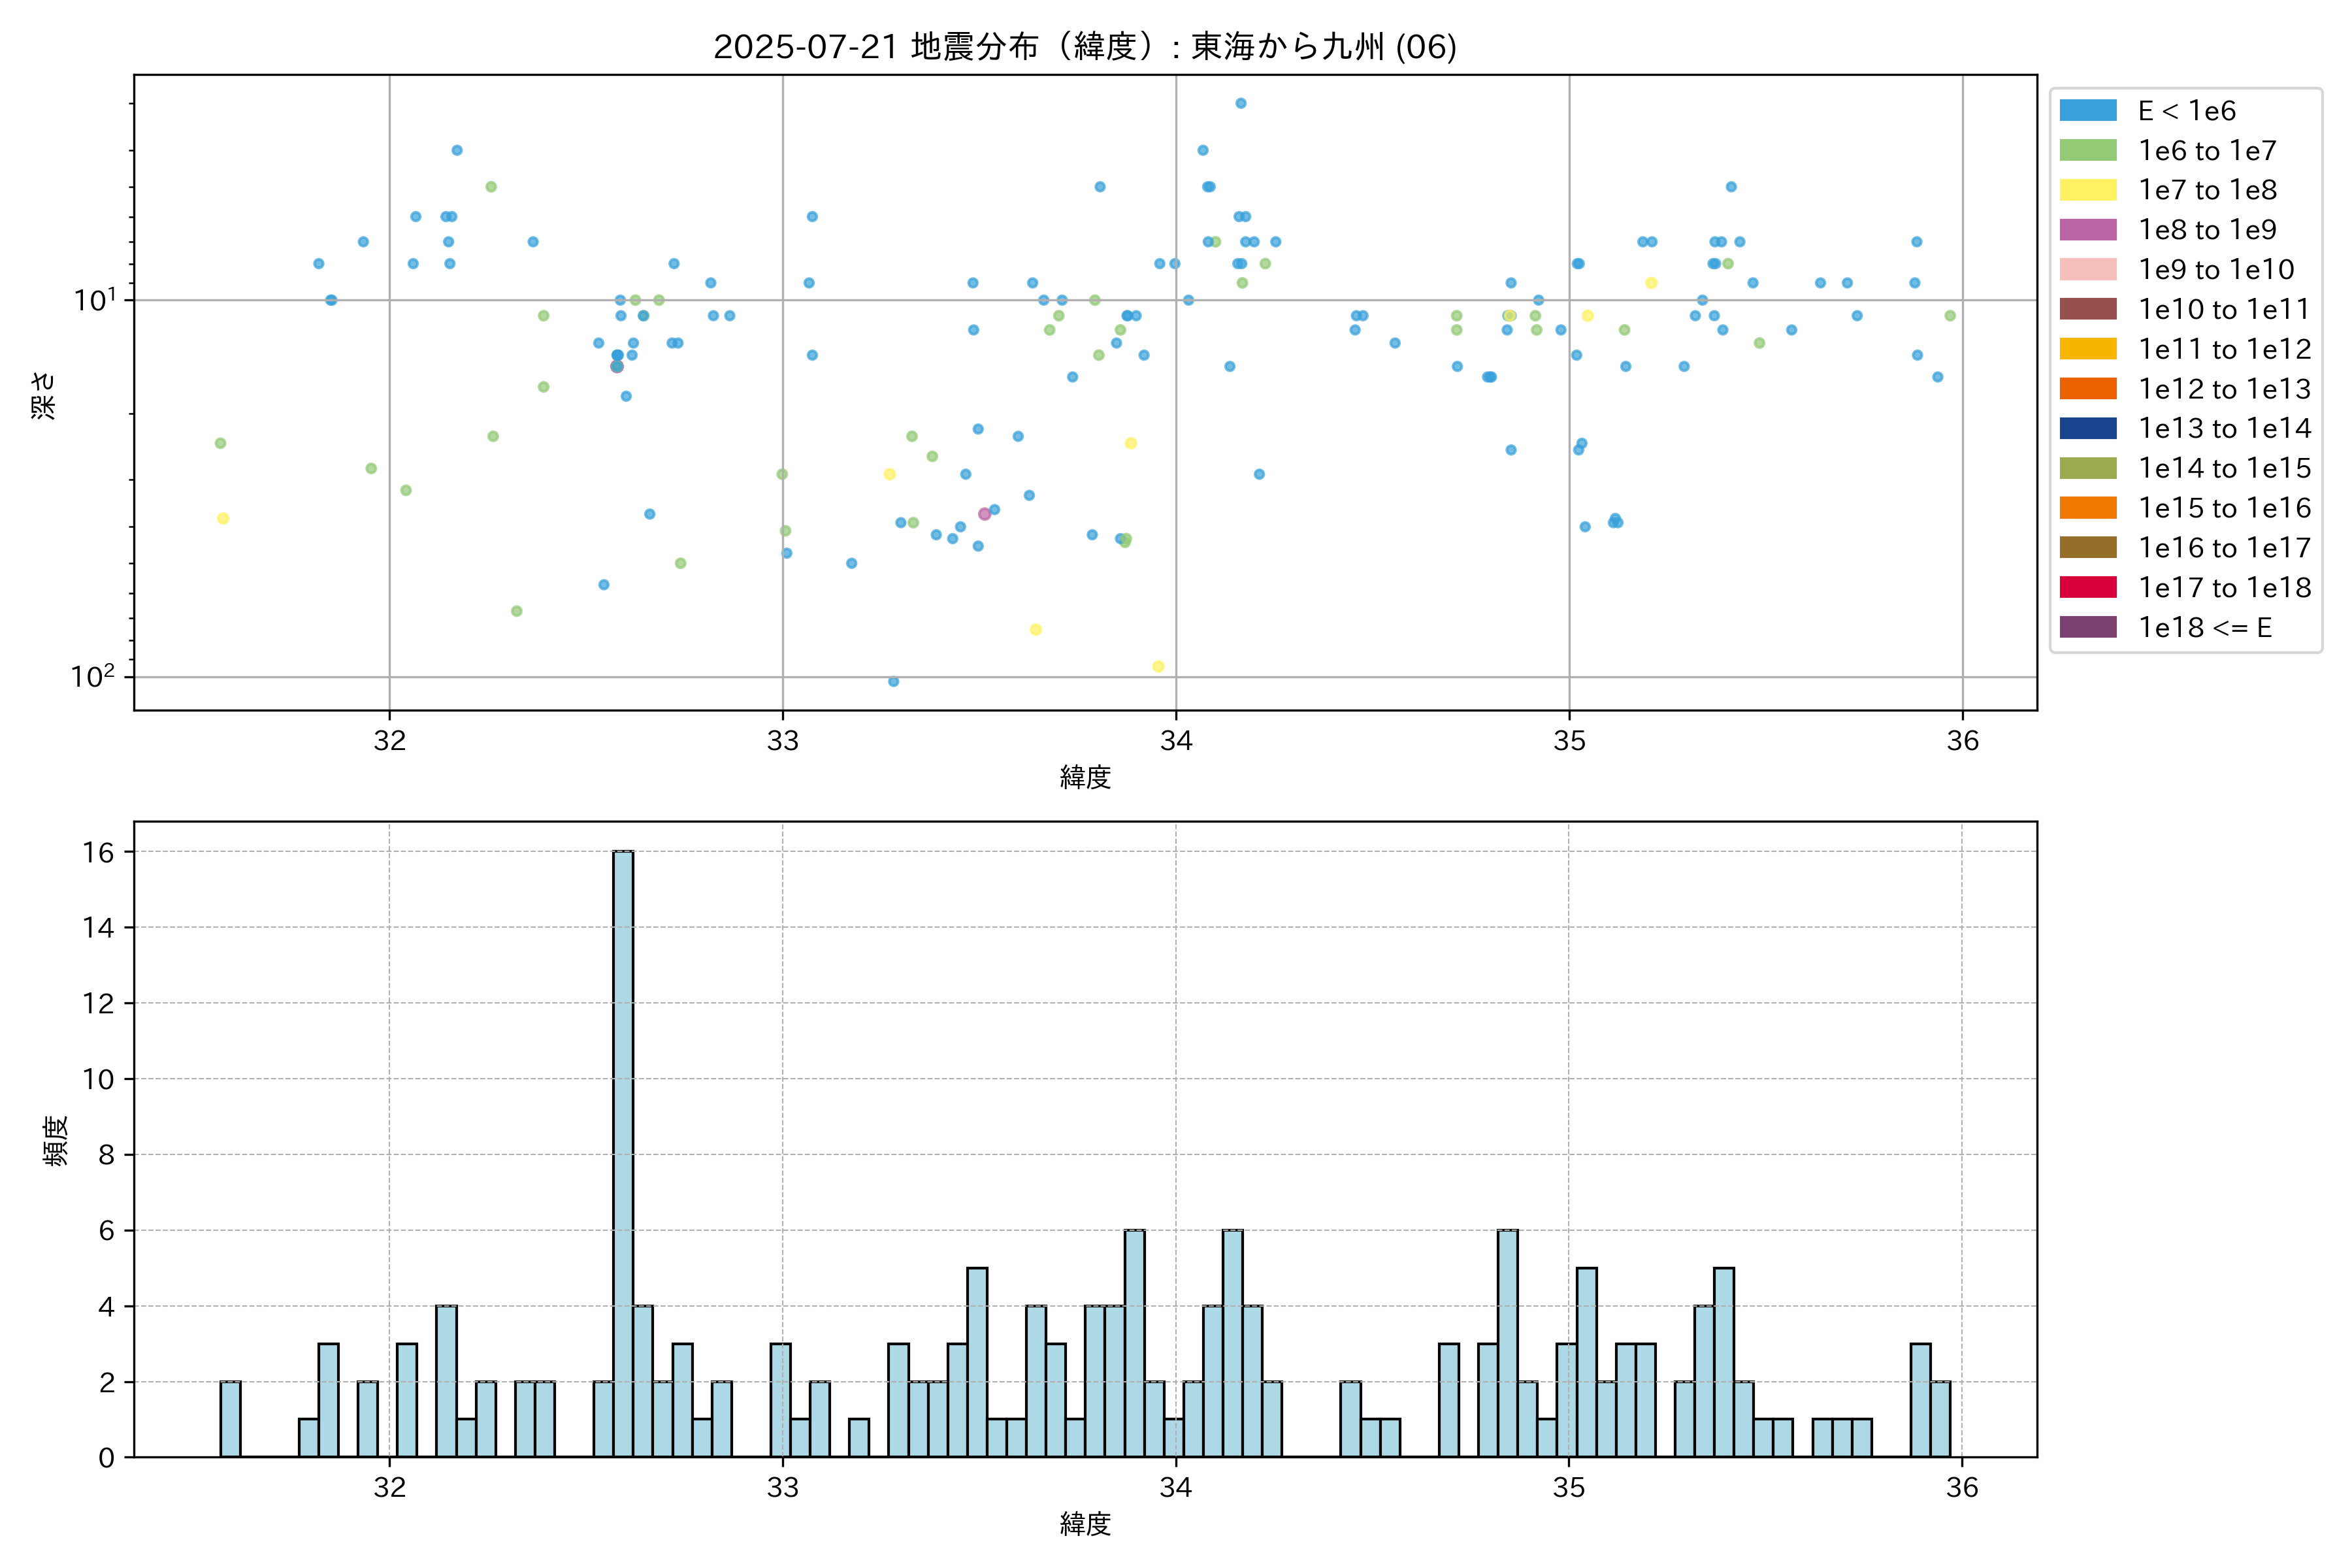Click the upper plot's 緯度 x-axis label
Image resolution: width=2352 pixels, height=1568 pixels.
[1085, 777]
